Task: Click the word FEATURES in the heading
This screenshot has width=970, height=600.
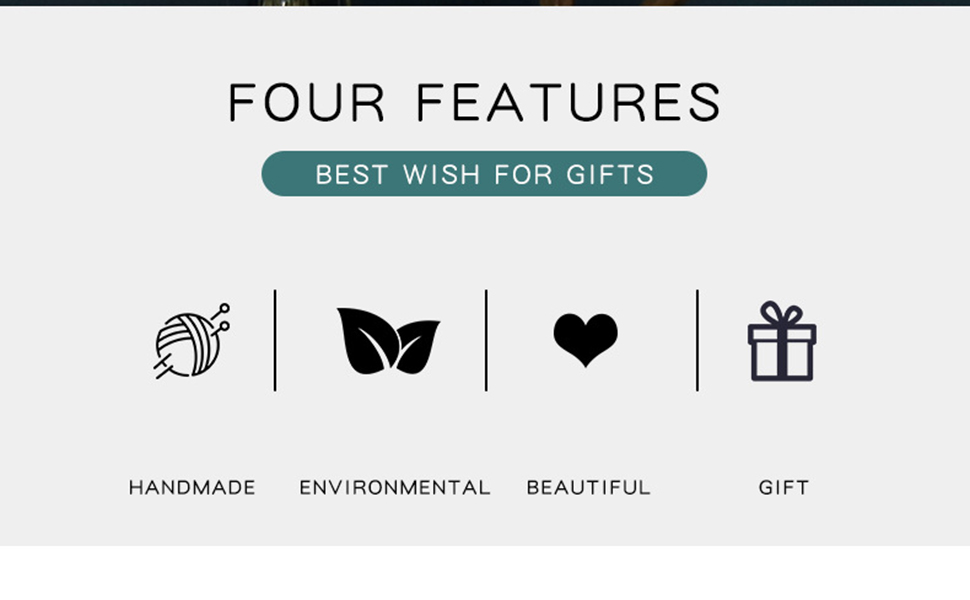Action: coord(569,102)
